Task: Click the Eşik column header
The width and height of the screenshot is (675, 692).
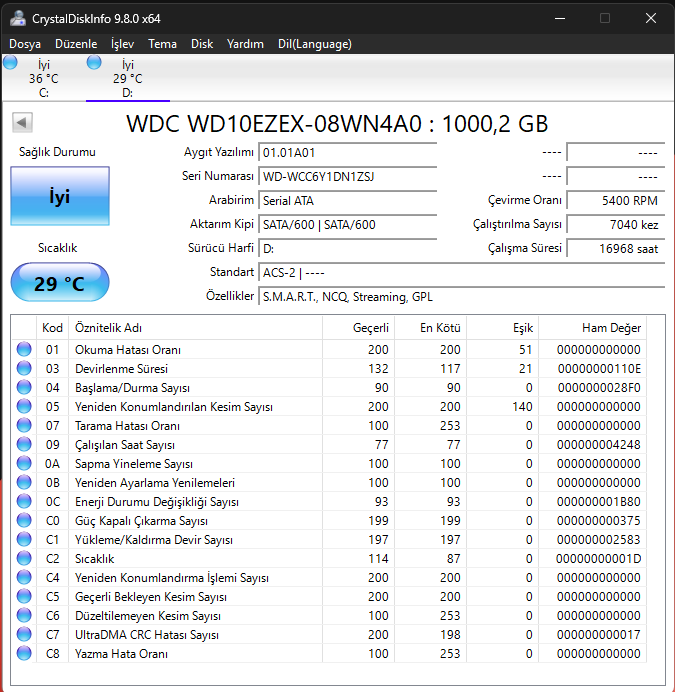Action: click(x=502, y=328)
